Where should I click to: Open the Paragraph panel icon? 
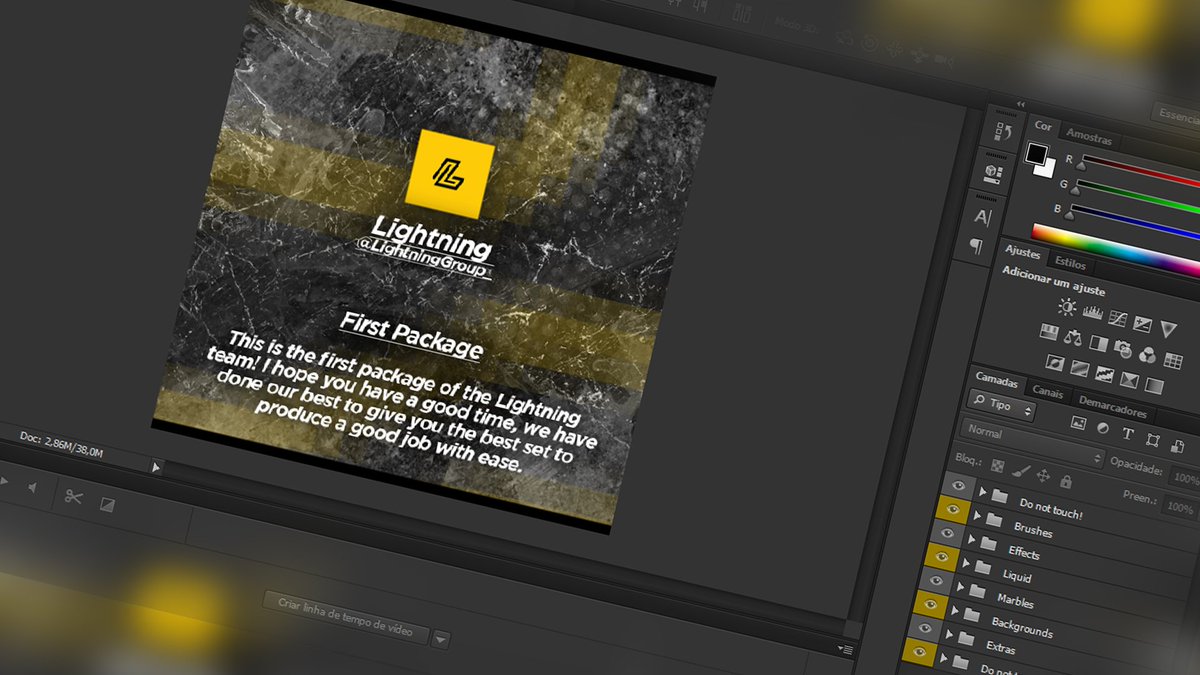click(x=975, y=246)
